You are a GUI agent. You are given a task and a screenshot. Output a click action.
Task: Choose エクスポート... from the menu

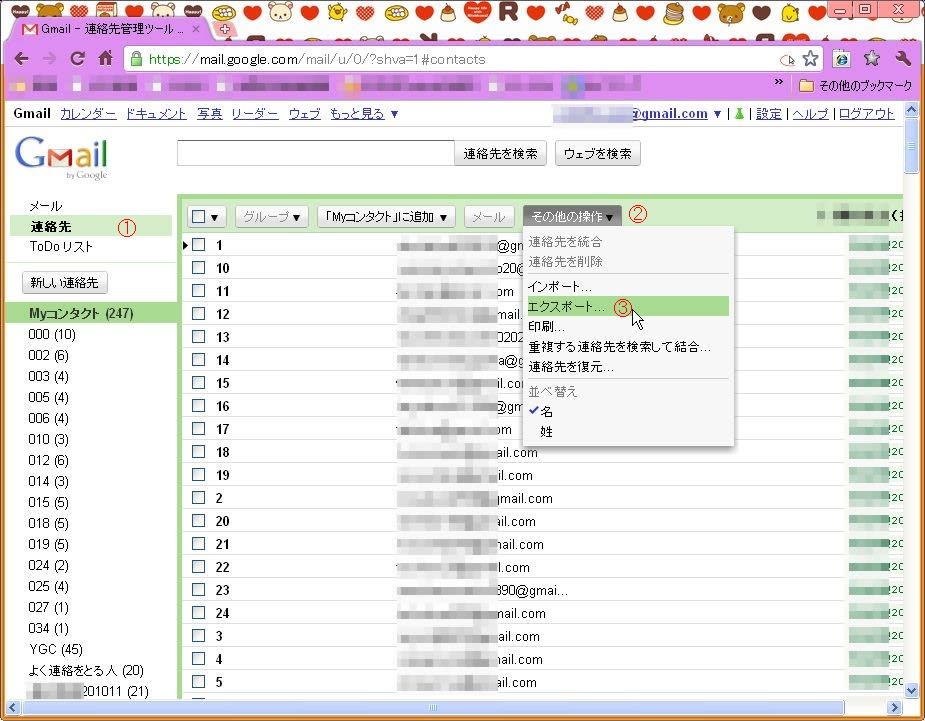pos(566,307)
